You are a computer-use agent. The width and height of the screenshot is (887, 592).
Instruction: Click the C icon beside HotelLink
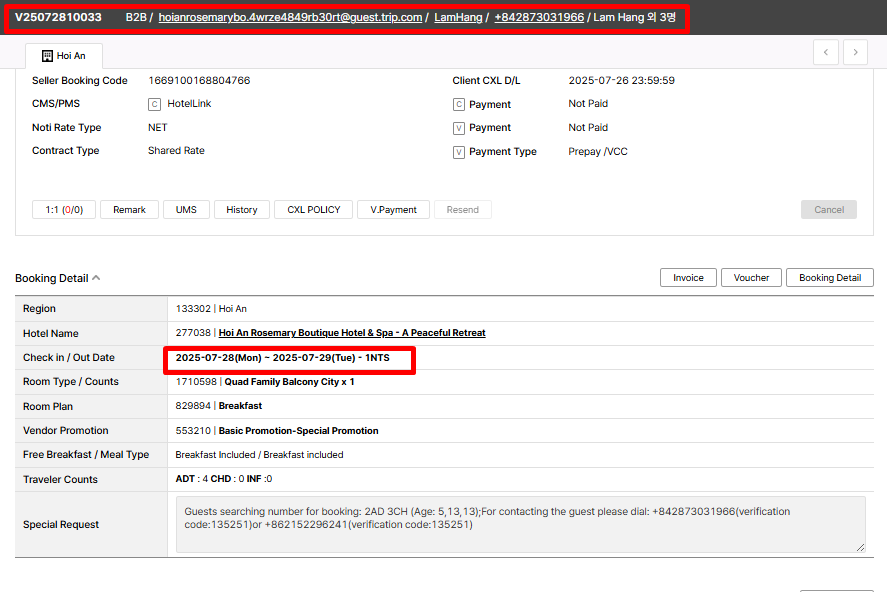(x=154, y=104)
